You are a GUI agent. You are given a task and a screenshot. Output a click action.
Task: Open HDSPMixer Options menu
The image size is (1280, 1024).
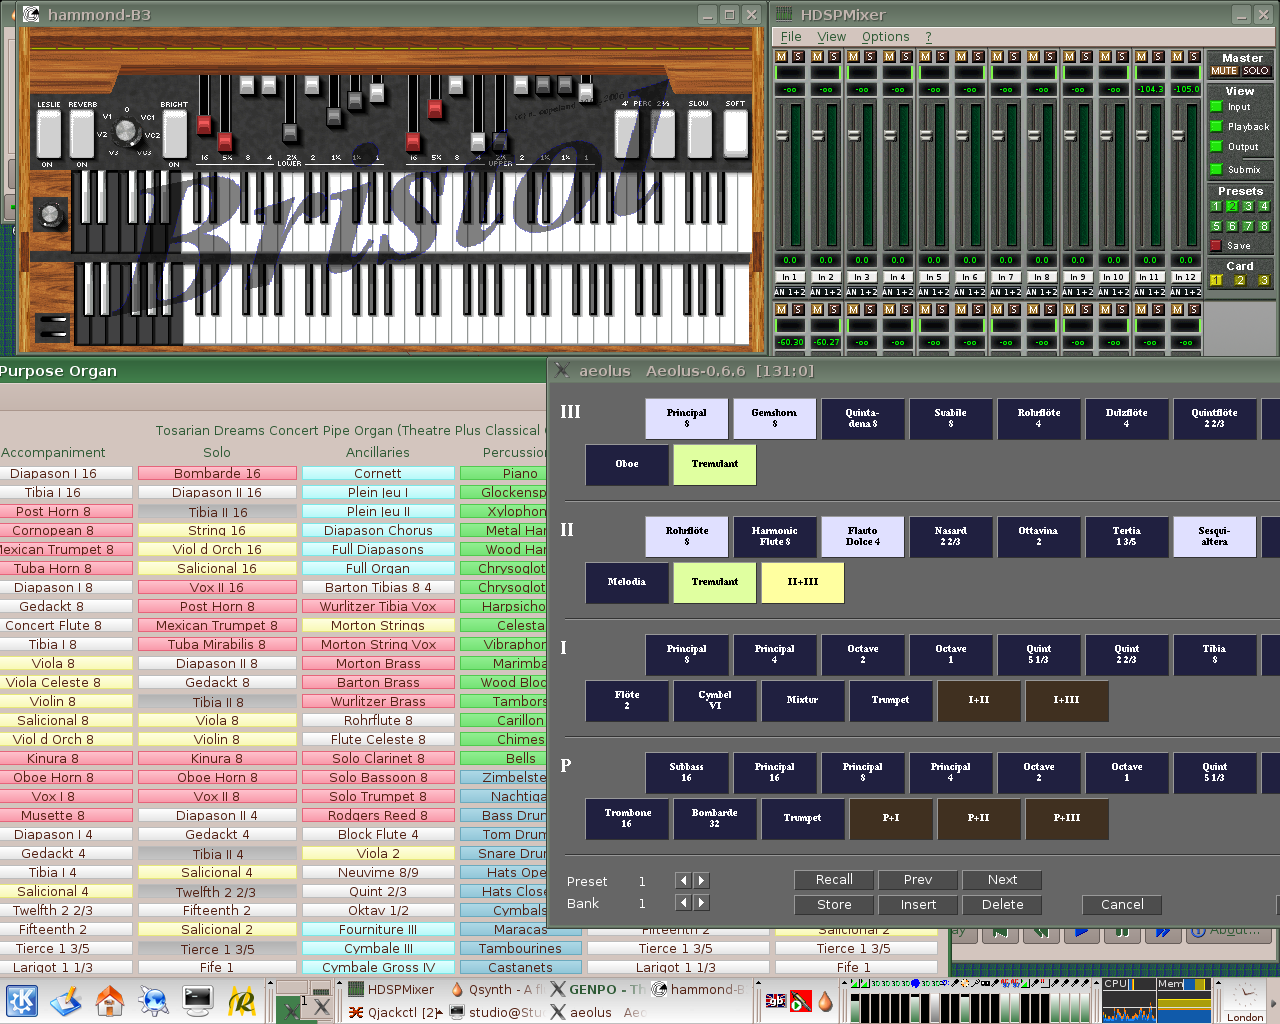coord(886,36)
